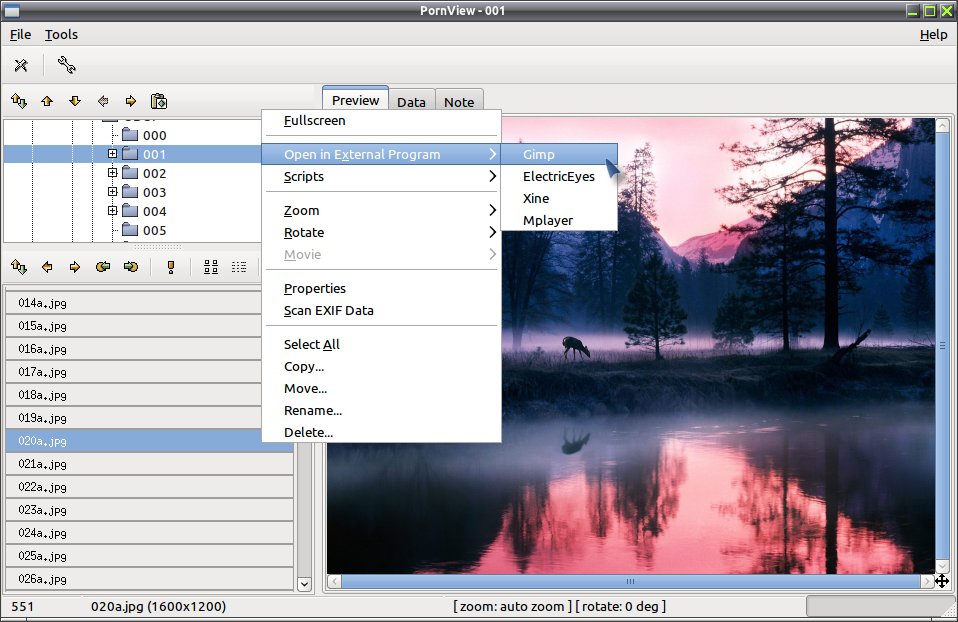Choose Fullscreen from the context menu
The width and height of the screenshot is (958, 622).
pos(381,121)
